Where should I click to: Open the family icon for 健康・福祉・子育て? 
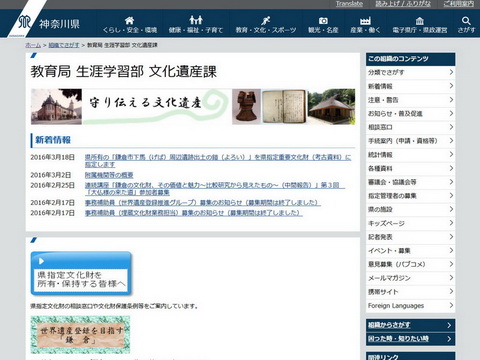(196, 20)
